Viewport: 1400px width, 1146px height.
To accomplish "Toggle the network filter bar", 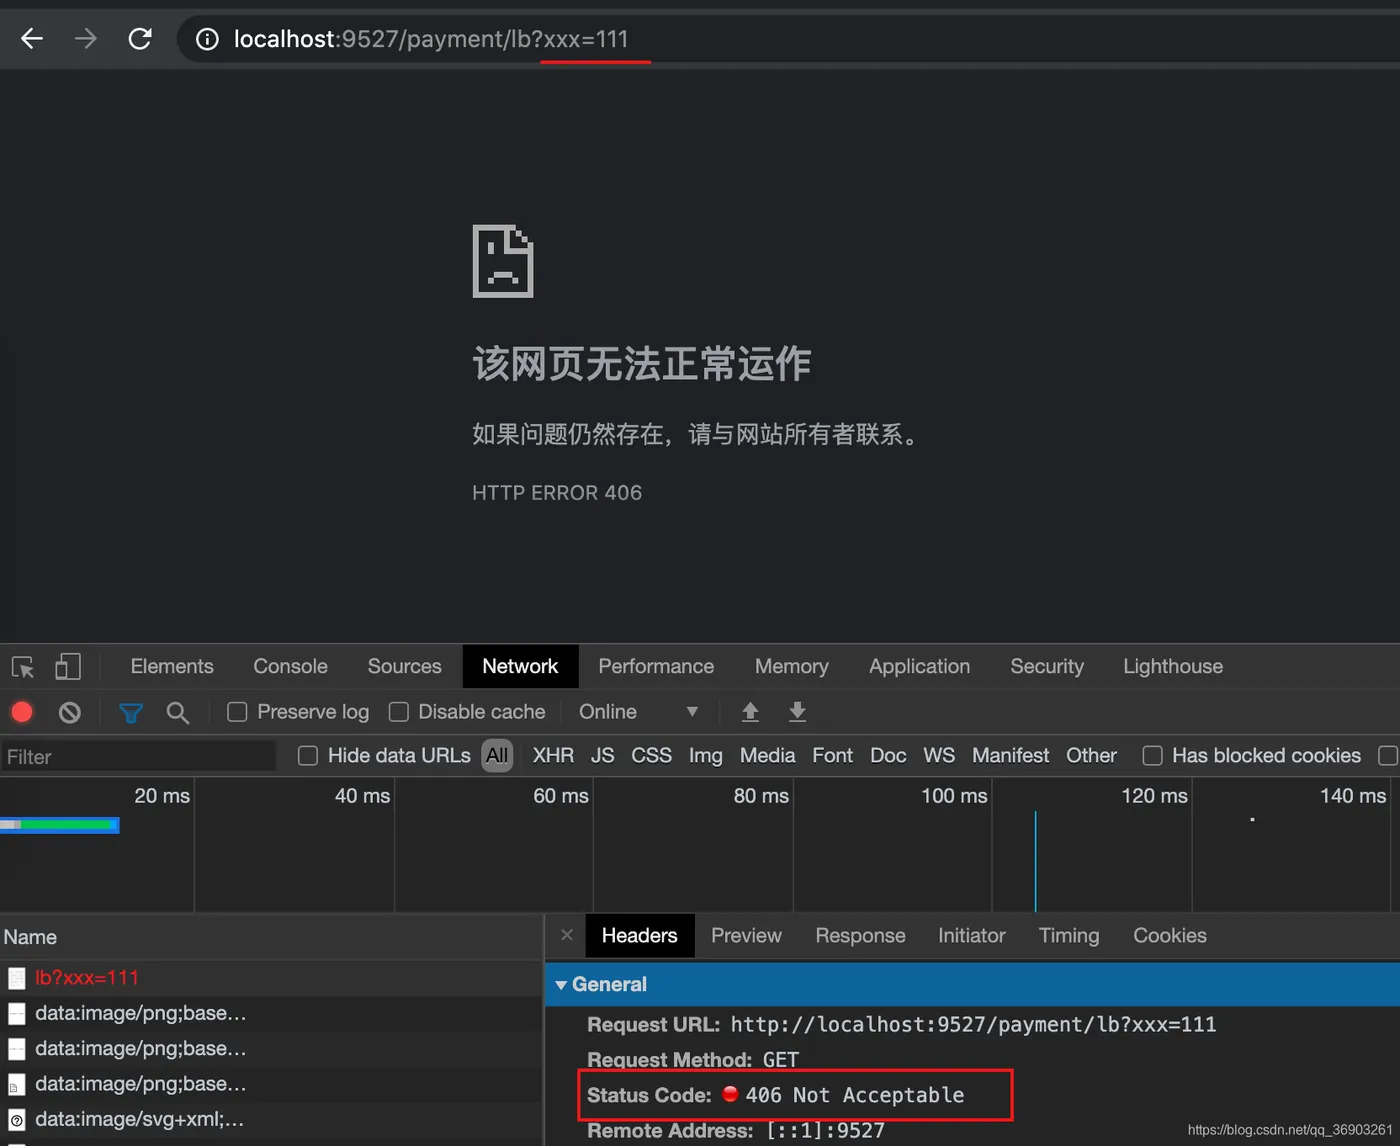I will pyautogui.click(x=131, y=712).
